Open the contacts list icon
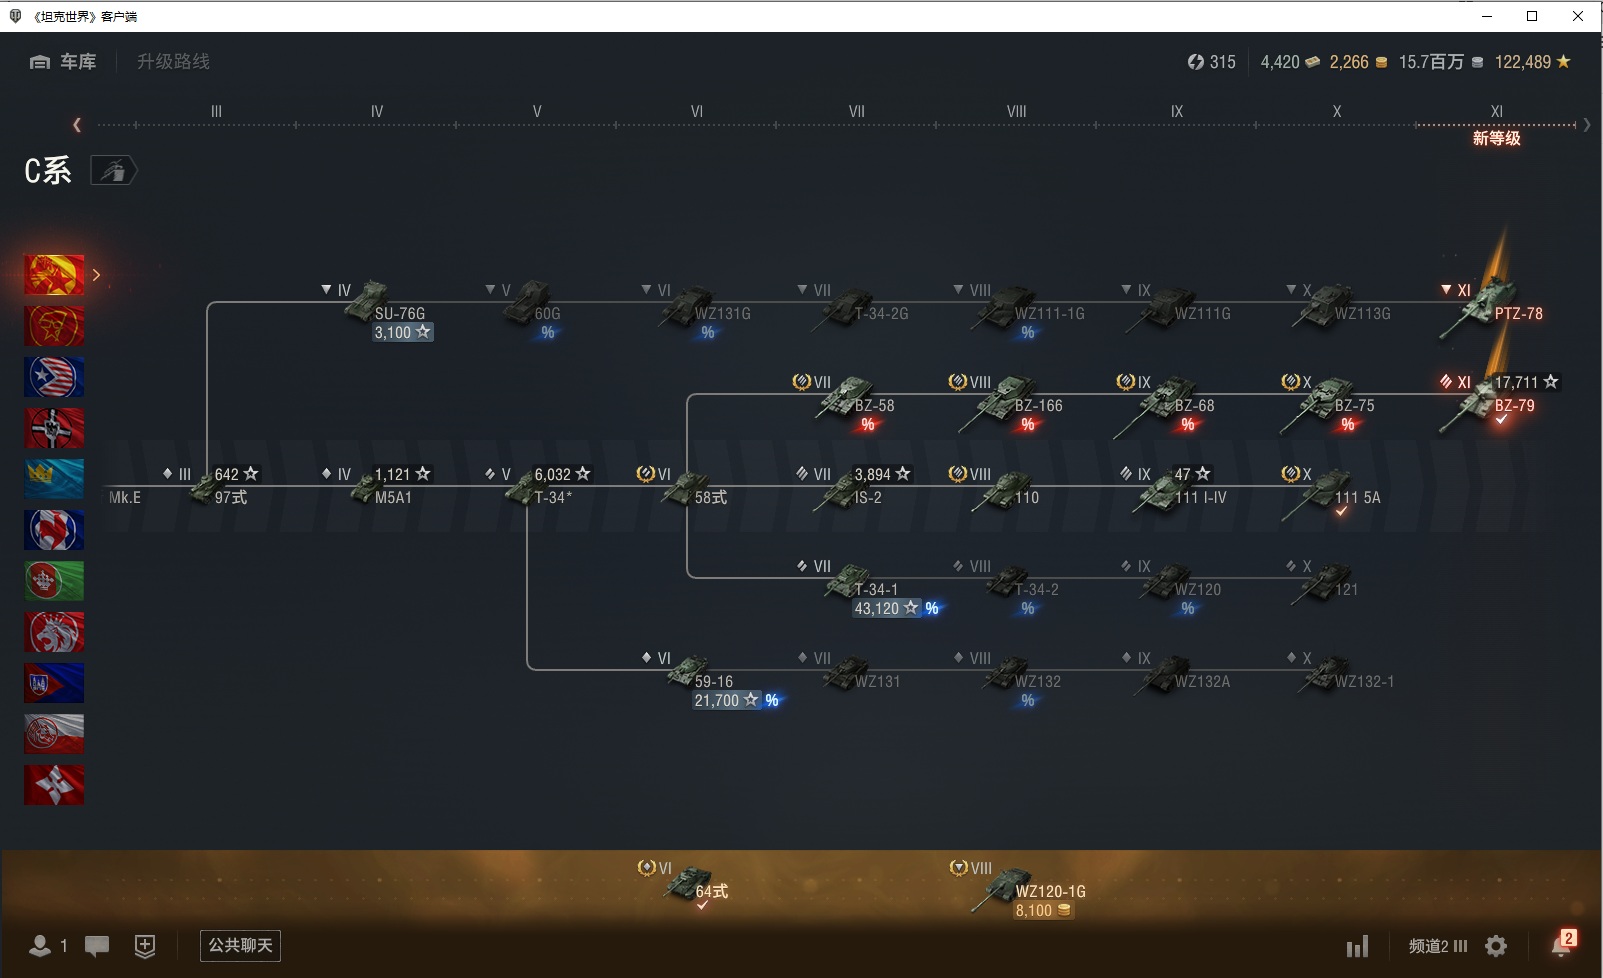 (x=40, y=945)
